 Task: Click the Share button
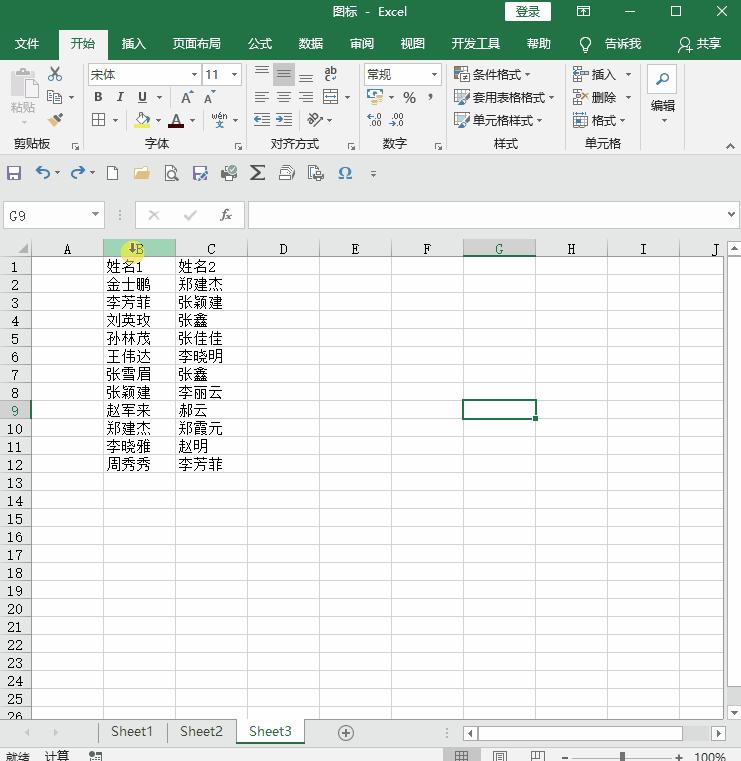(699, 44)
